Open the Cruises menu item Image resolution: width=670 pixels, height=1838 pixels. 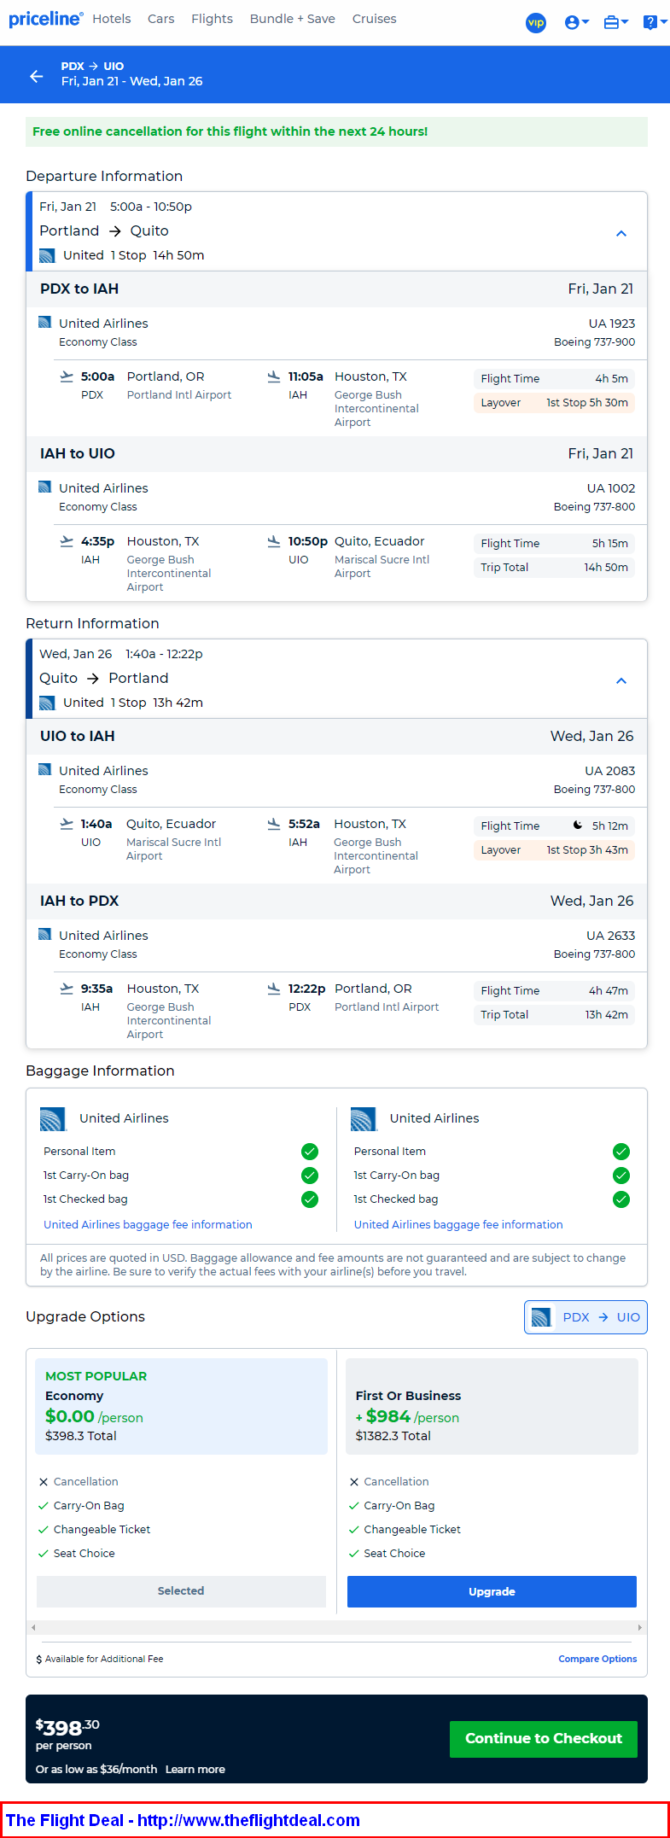pyautogui.click(x=374, y=19)
